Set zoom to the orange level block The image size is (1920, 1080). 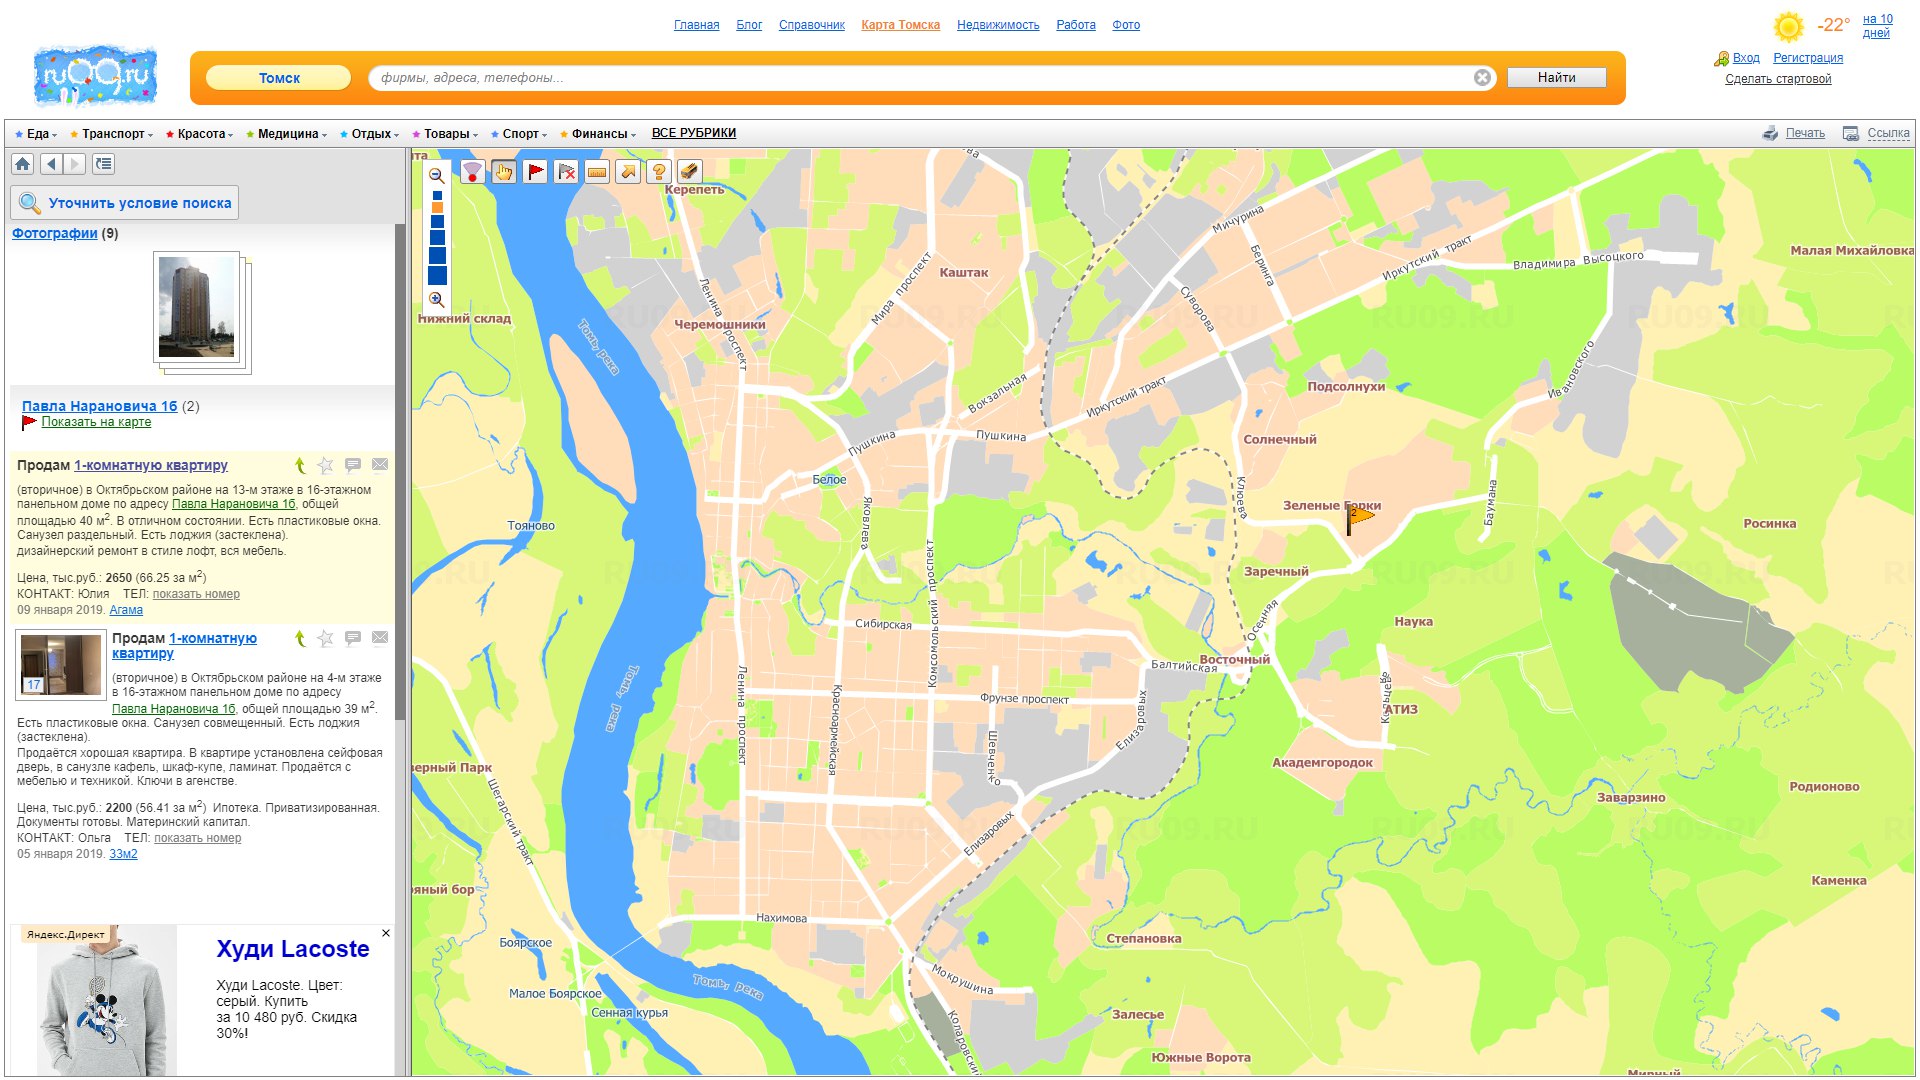point(437,207)
